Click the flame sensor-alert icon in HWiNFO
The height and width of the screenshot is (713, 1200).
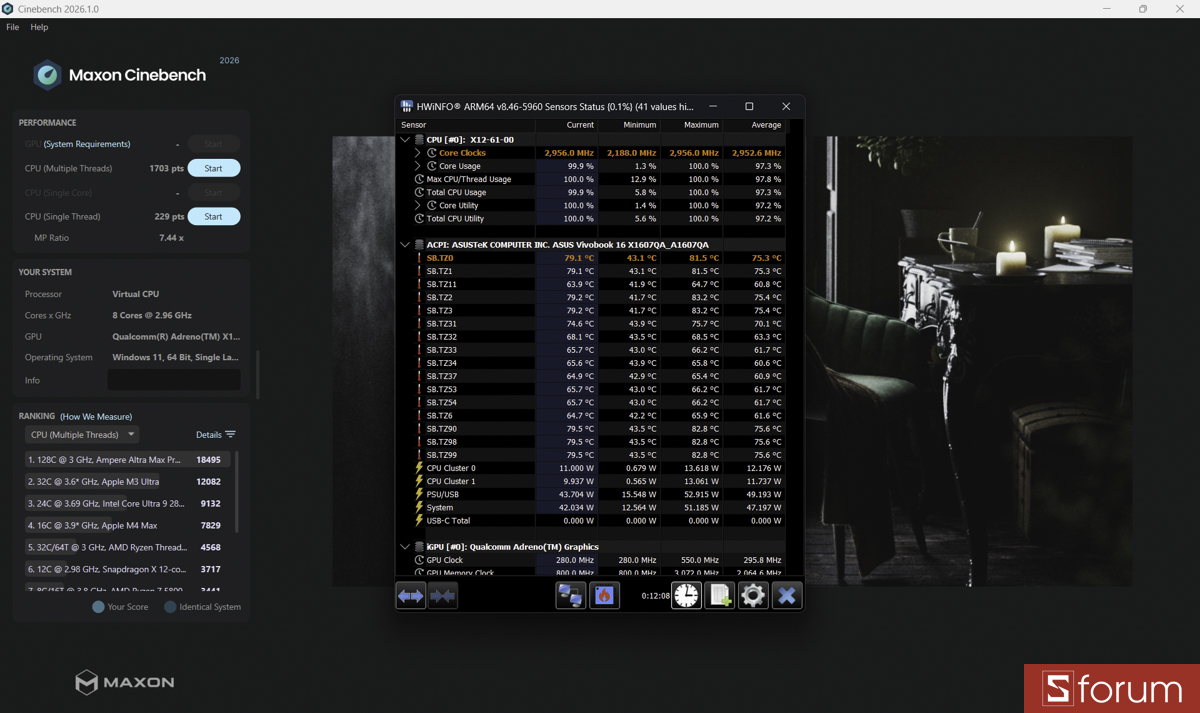coord(604,595)
